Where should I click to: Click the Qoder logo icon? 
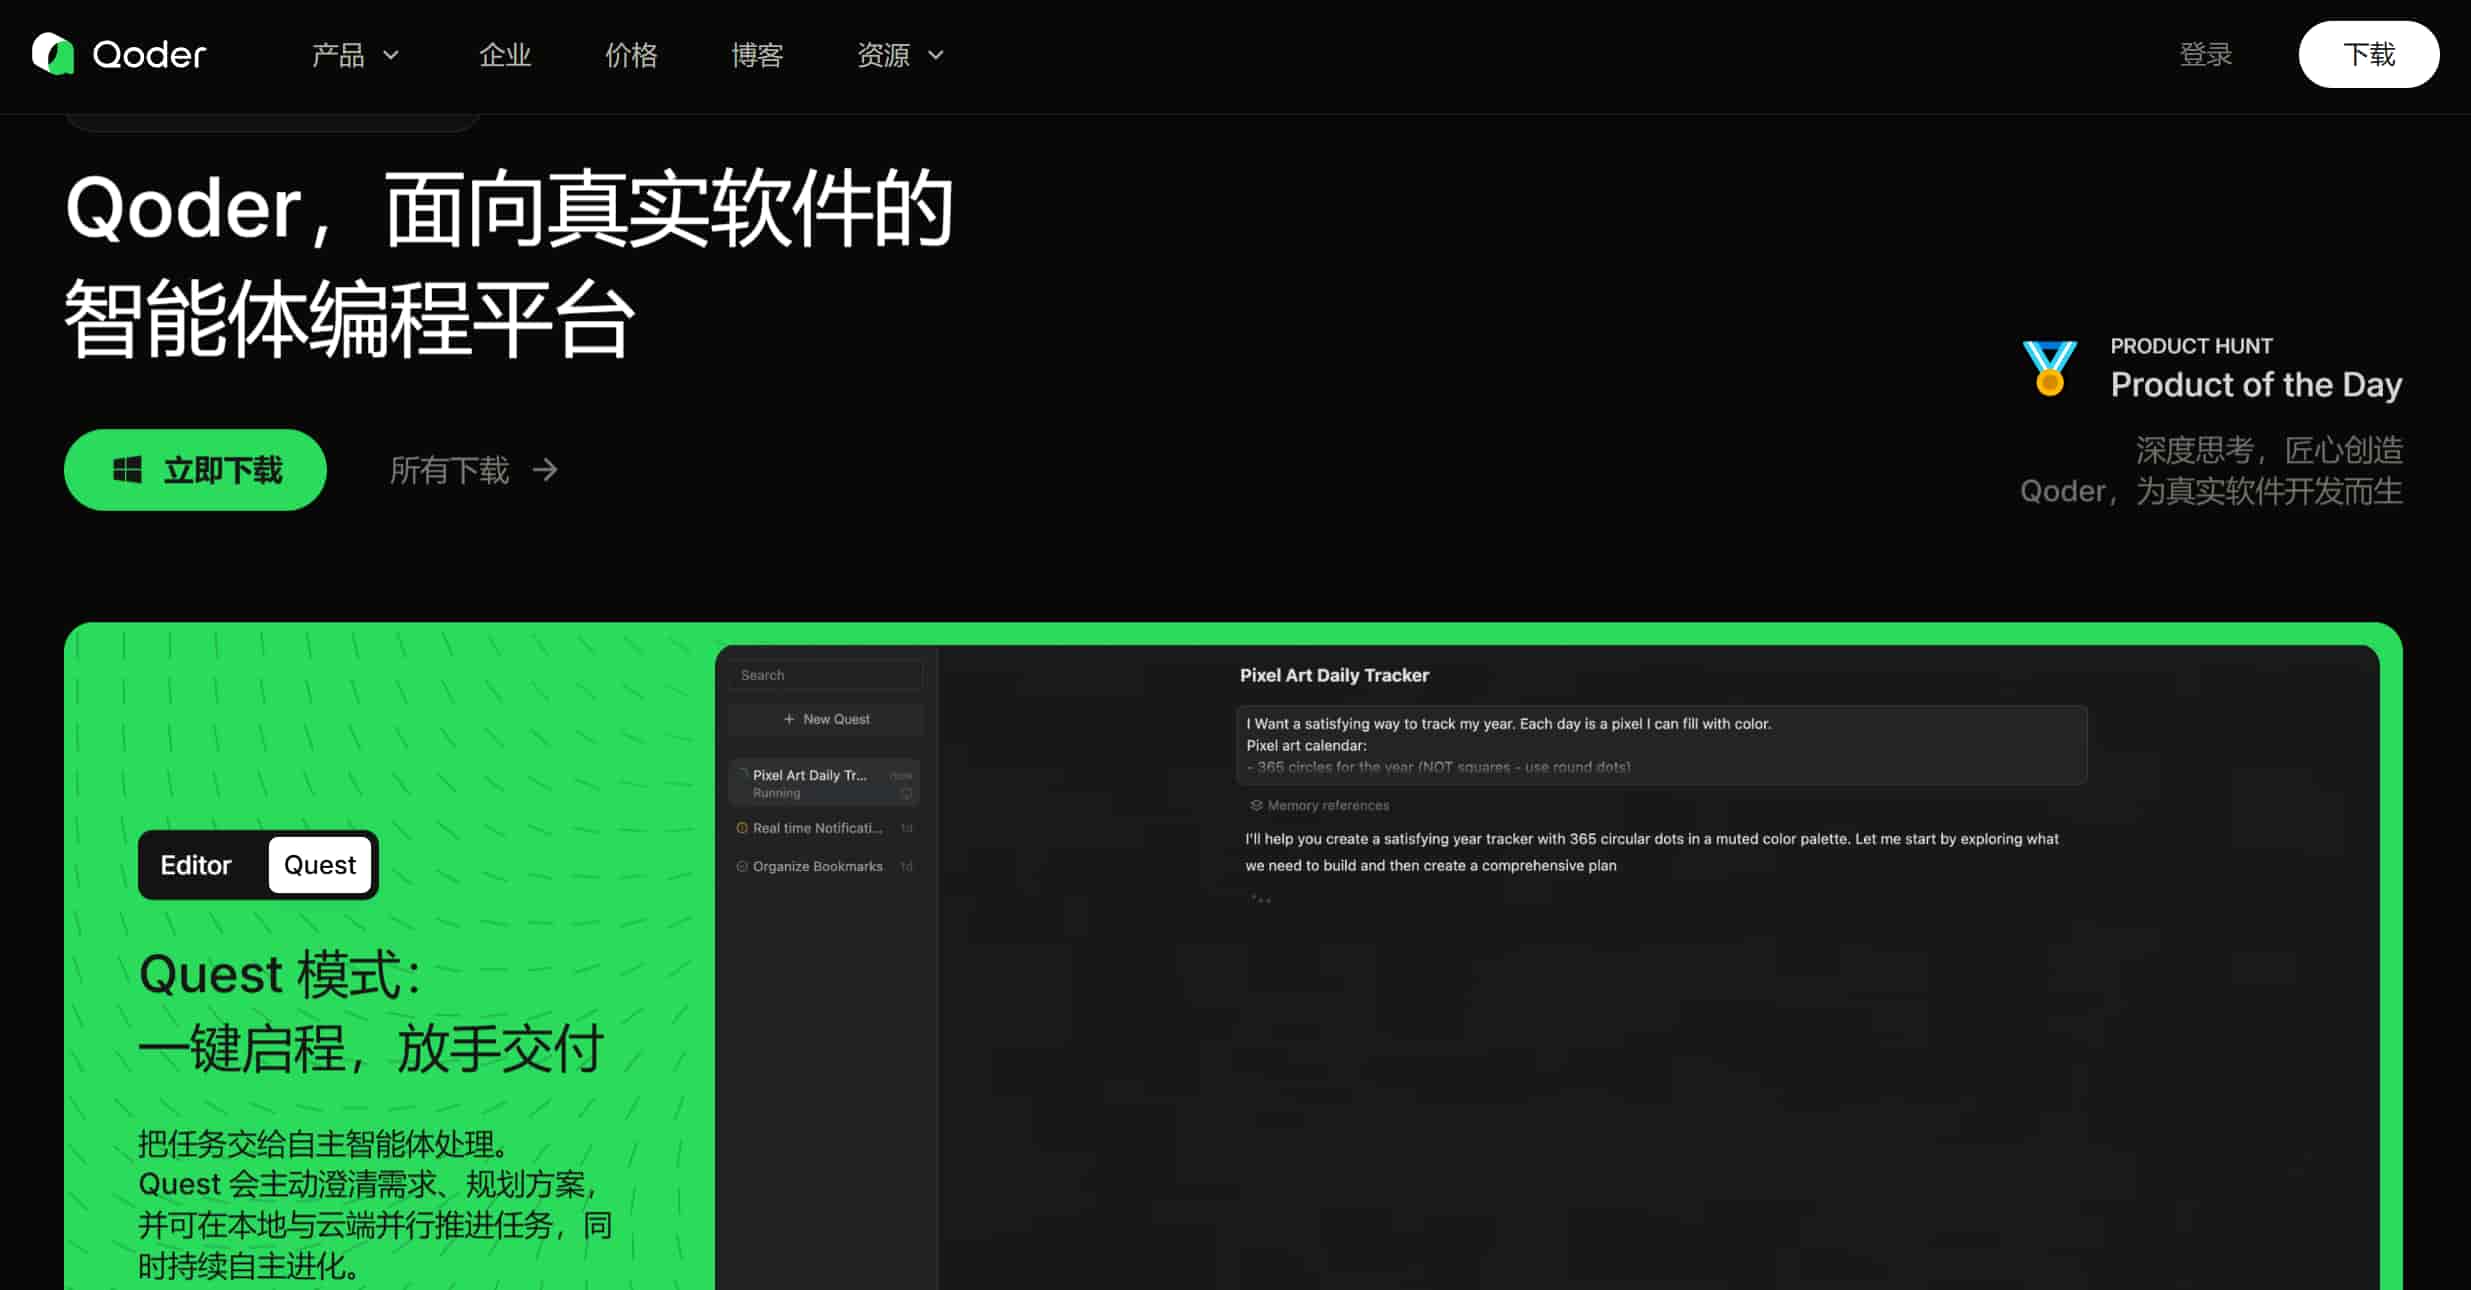pos(53,54)
